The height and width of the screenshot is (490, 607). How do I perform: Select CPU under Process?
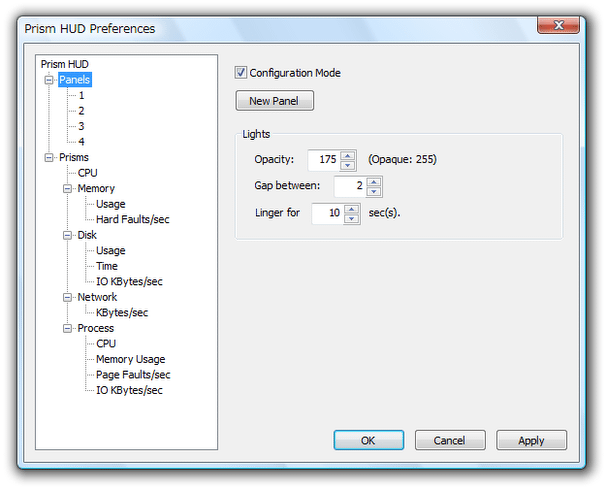click(x=106, y=344)
